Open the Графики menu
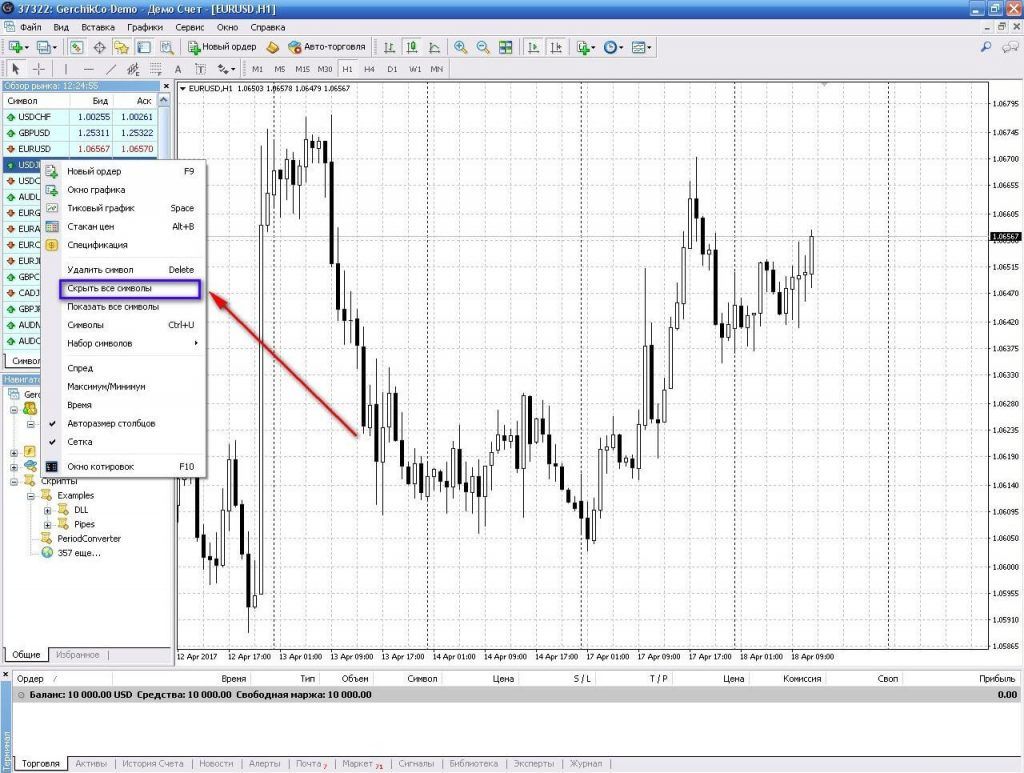Image resolution: width=1024 pixels, height=773 pixels. (143, 27)
